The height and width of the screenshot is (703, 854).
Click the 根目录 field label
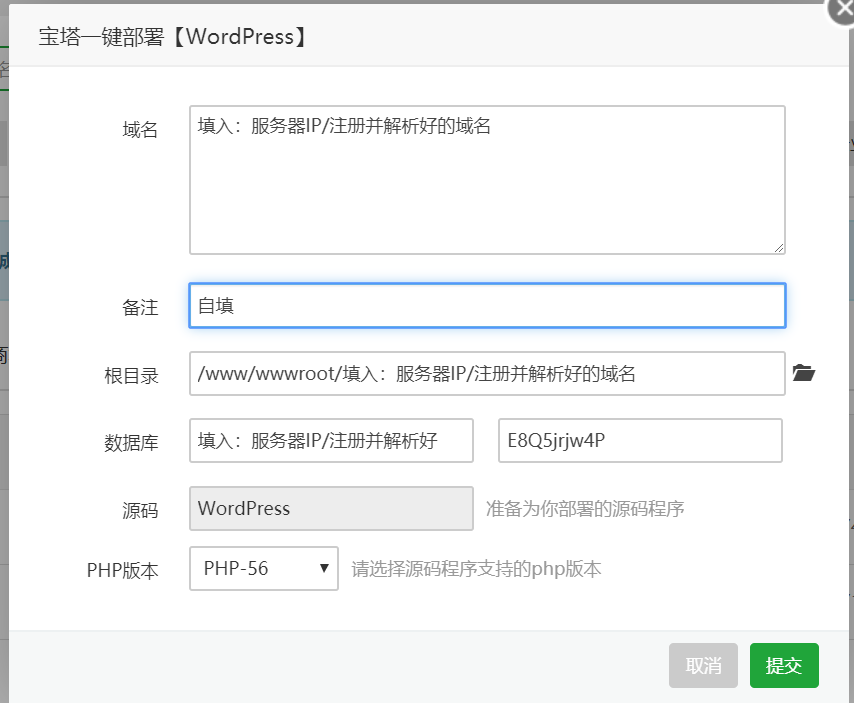pyautogui.click(x=132, y=375)
